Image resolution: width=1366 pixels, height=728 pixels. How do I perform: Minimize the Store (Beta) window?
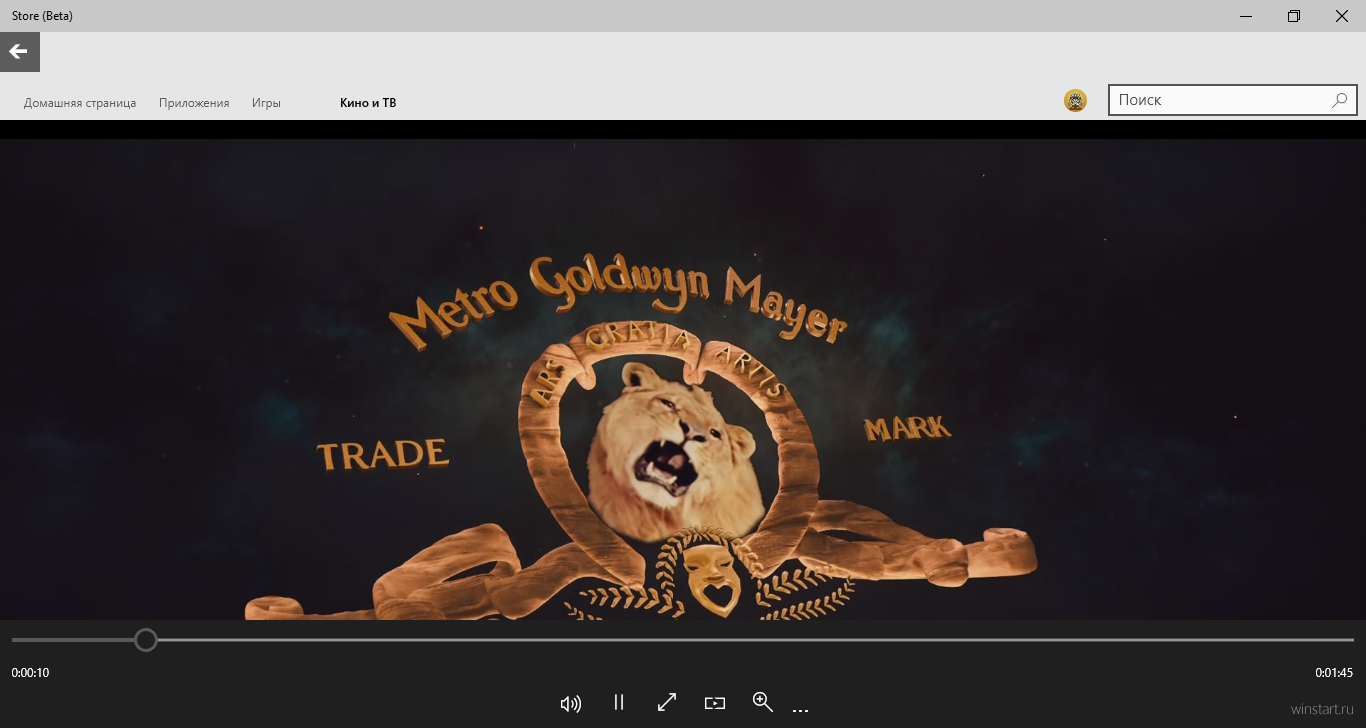pyautogui.click(x=1246, y=16)
